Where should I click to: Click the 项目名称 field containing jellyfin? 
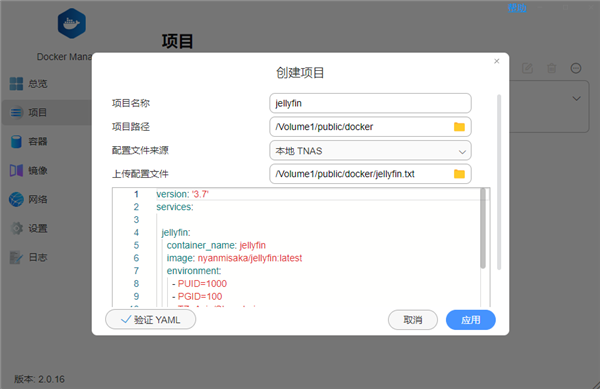tap(370, 103)
